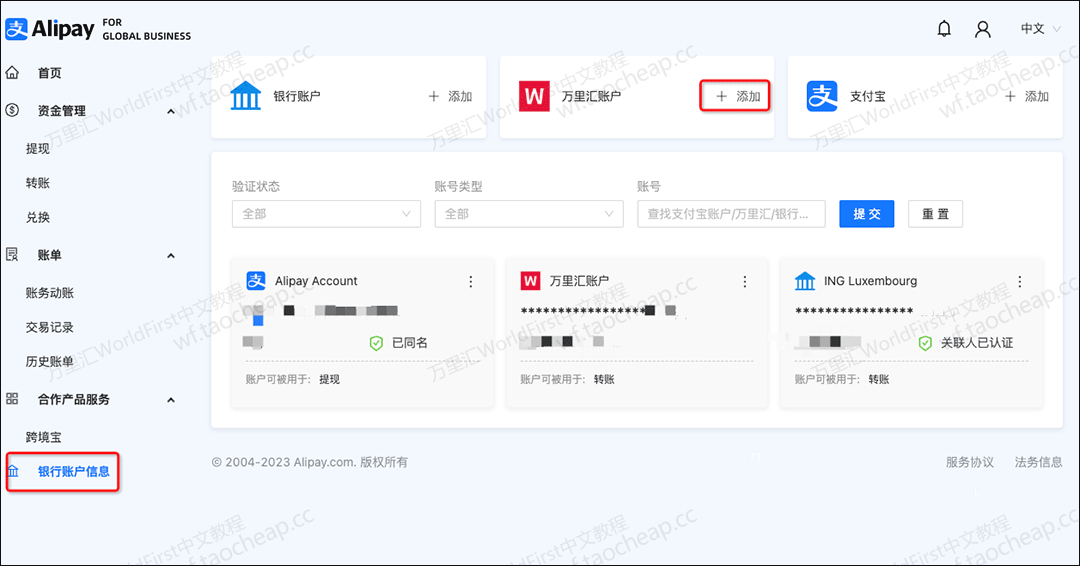Click the 关联人已认证 status text
Image resolution: width=1080 pixels, height=566 pixels.
(977, 343)
